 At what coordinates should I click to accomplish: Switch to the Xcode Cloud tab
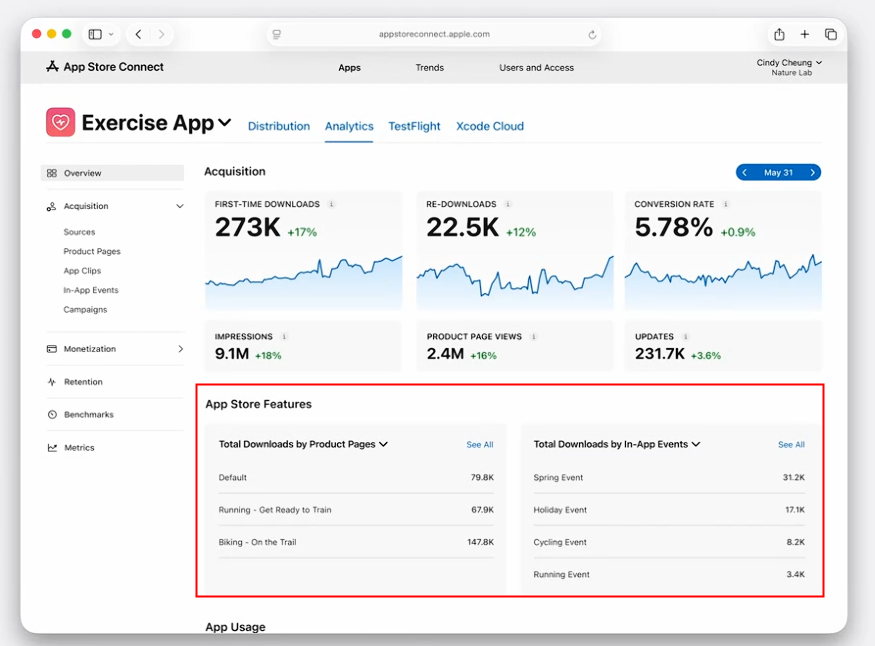point(490,126)
